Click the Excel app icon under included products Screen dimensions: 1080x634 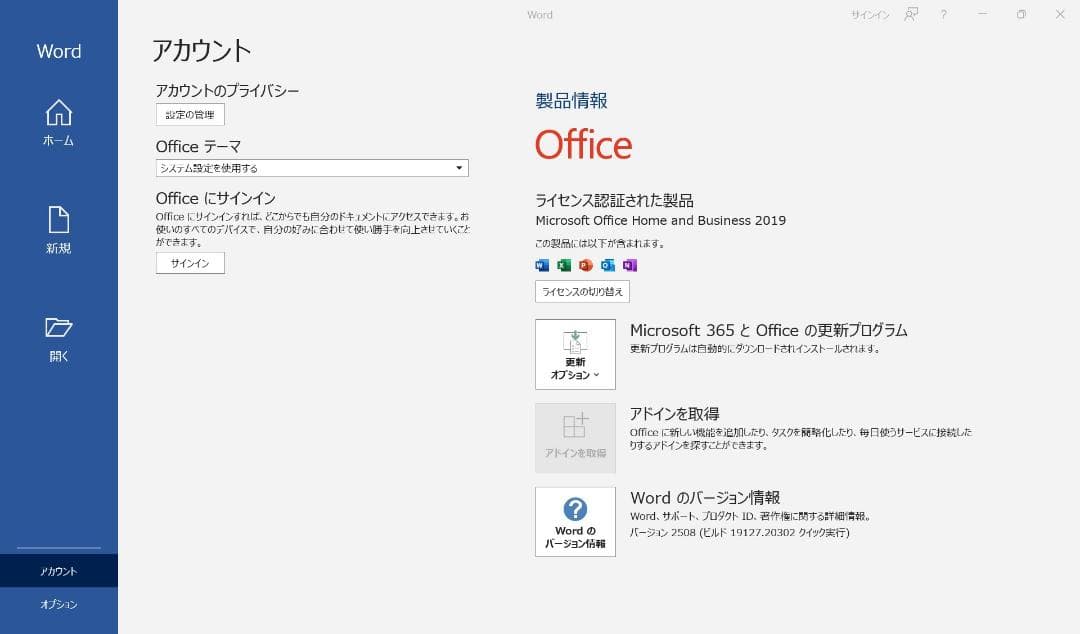click(x=564, y=265)
